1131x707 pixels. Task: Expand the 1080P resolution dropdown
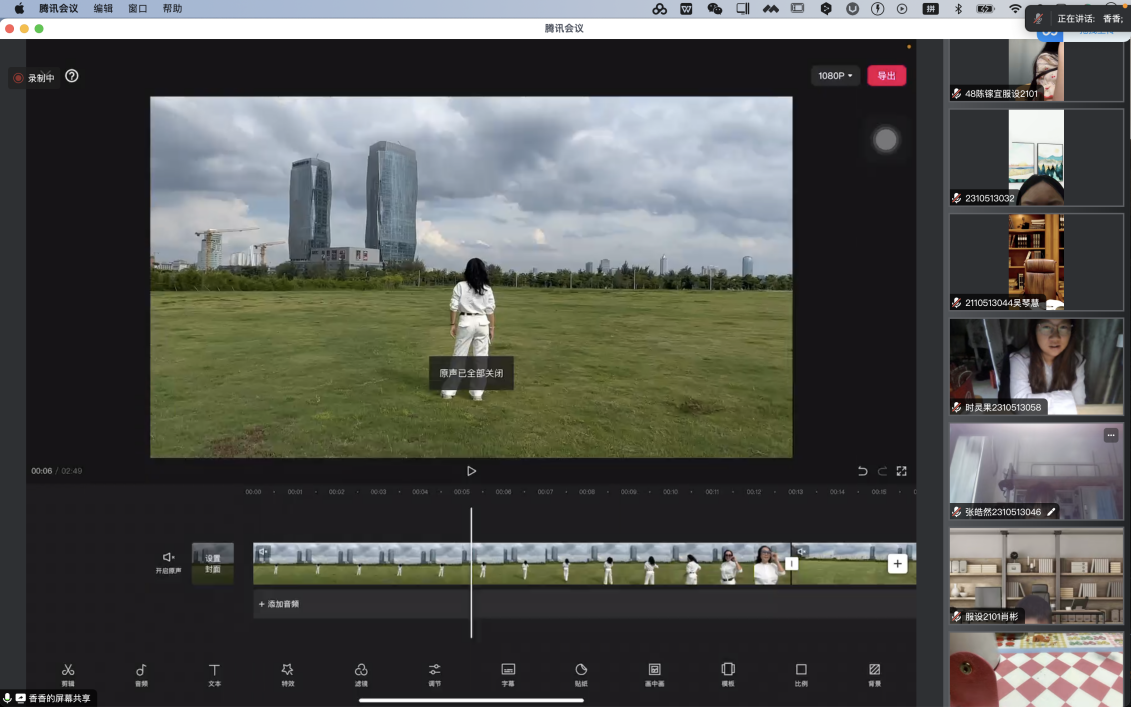click(x=836, y=76)
